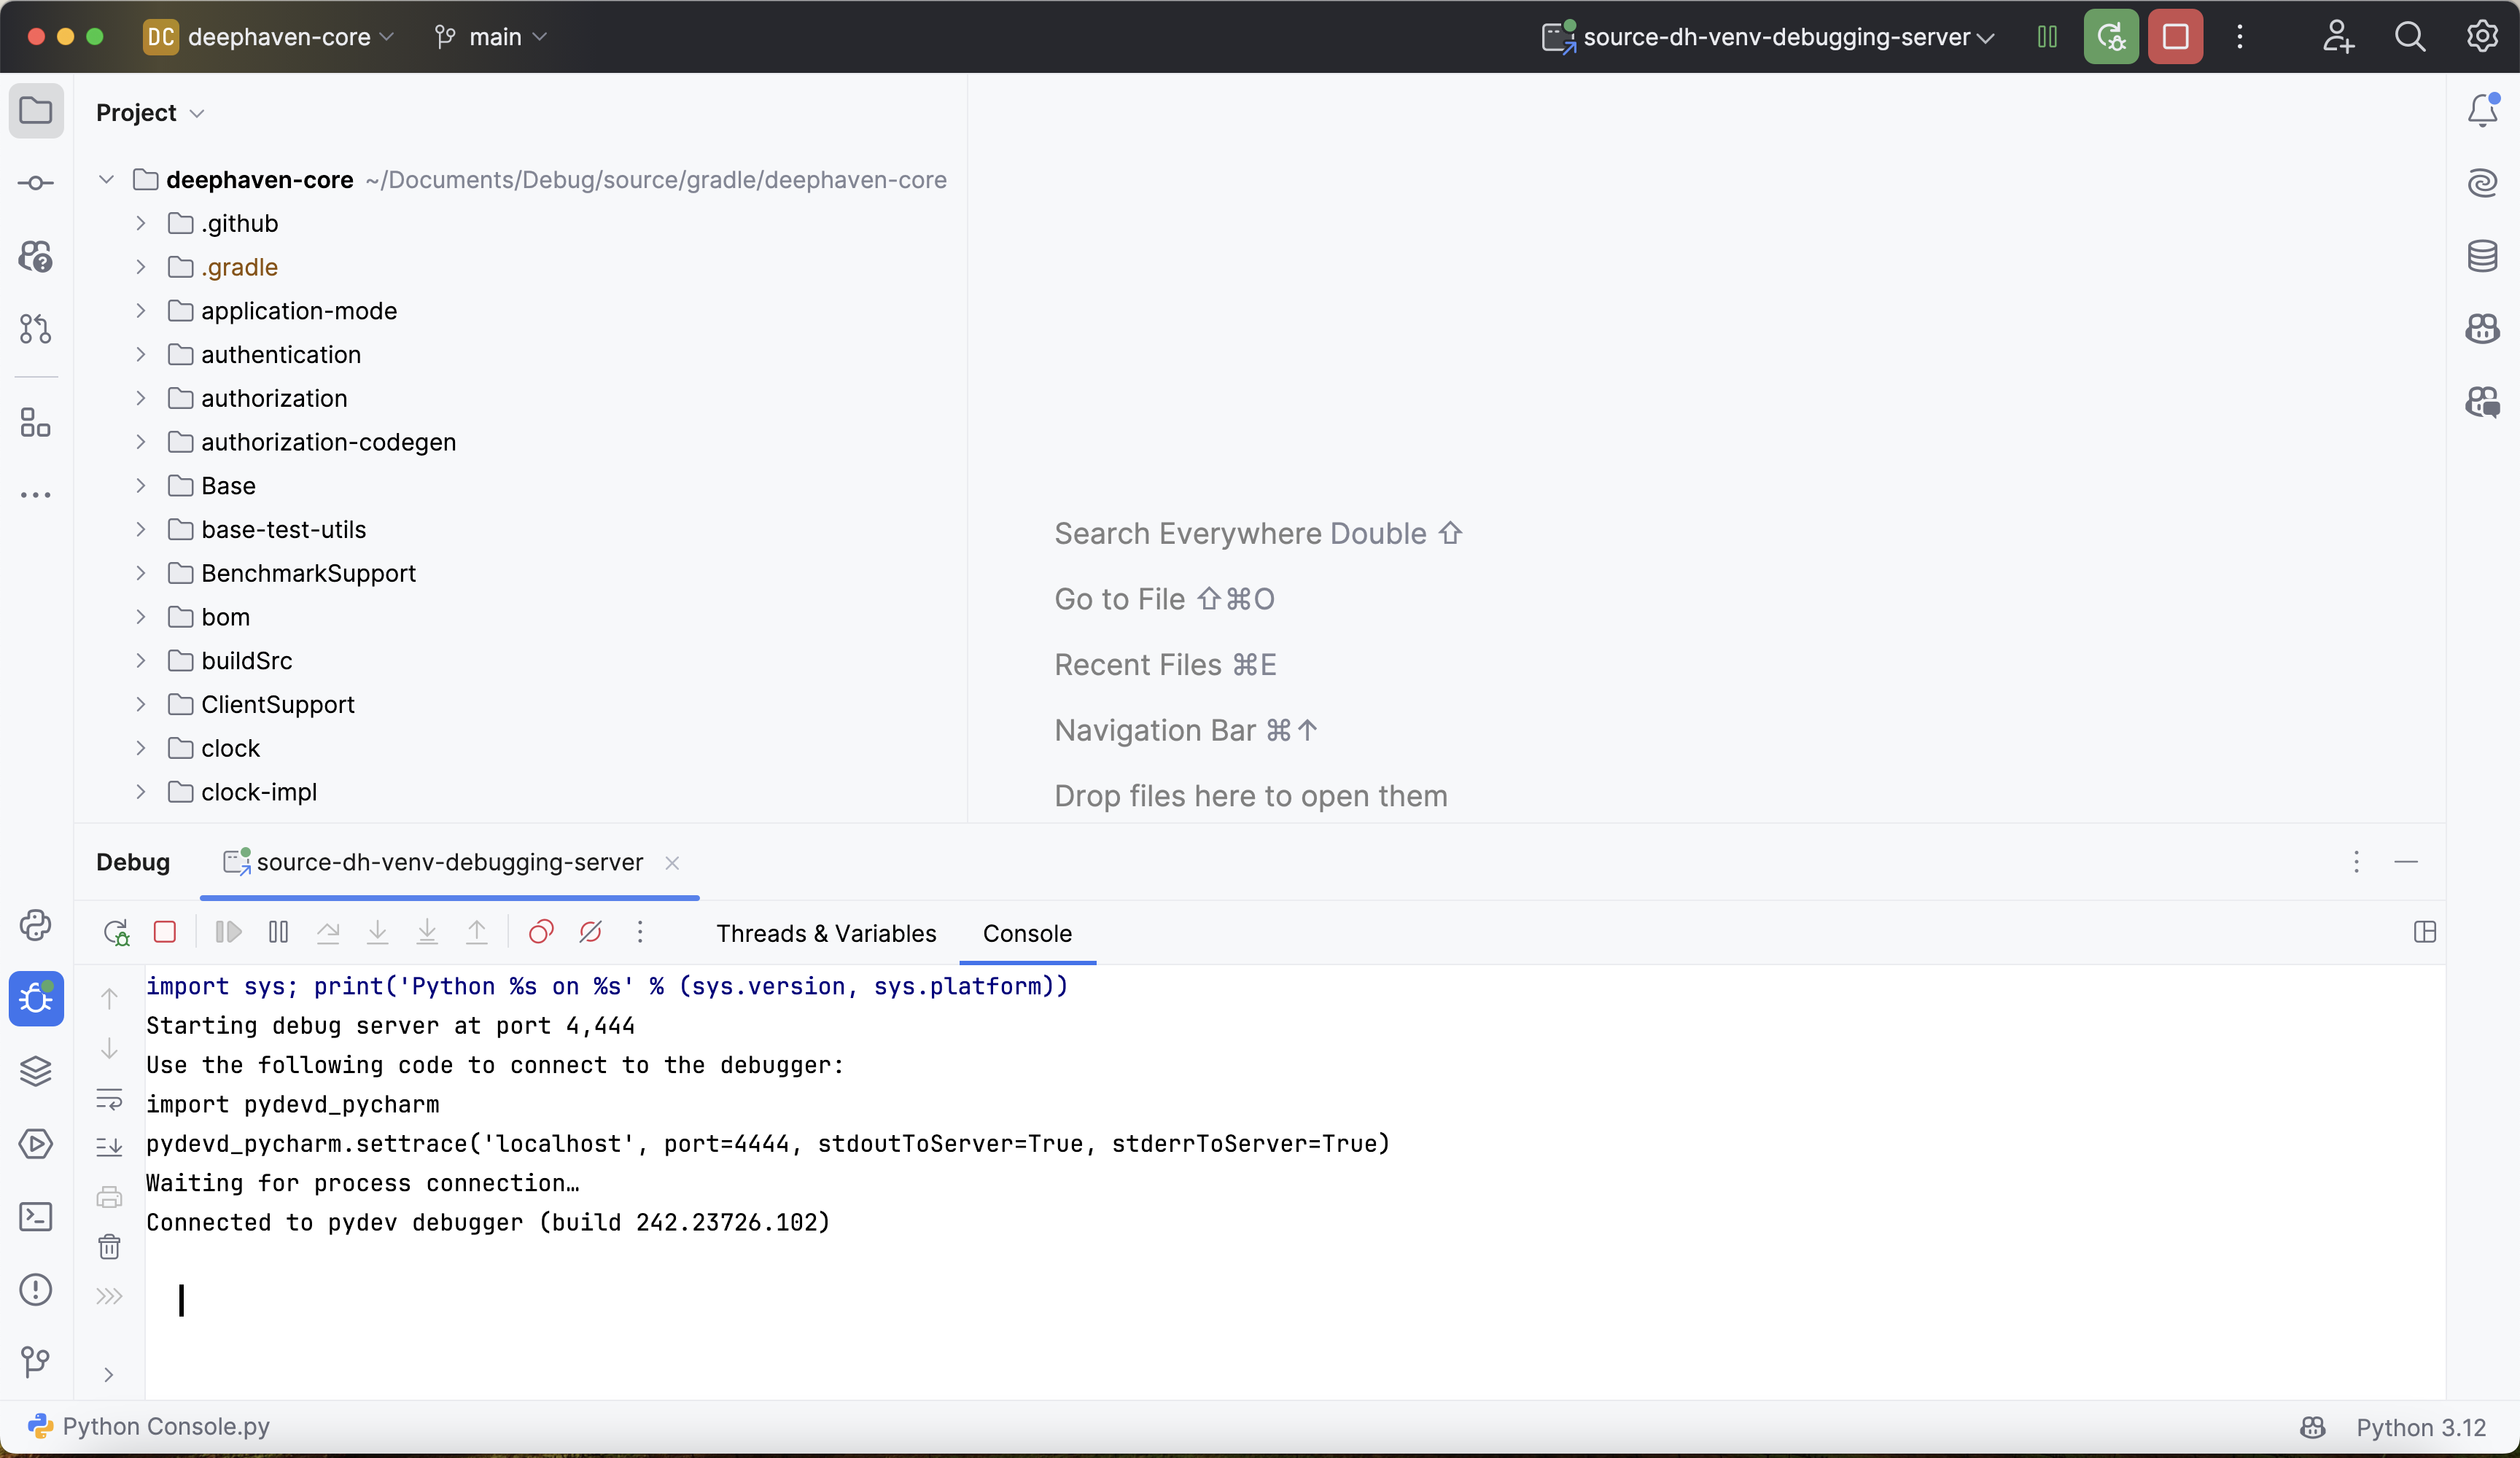Open the Python Packages tool window icon

tap(36, 1071)
